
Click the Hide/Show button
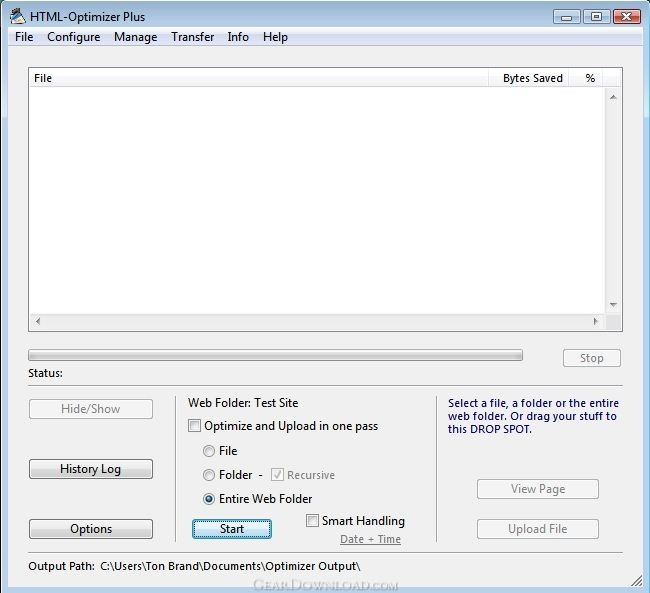tap(91, 409)
